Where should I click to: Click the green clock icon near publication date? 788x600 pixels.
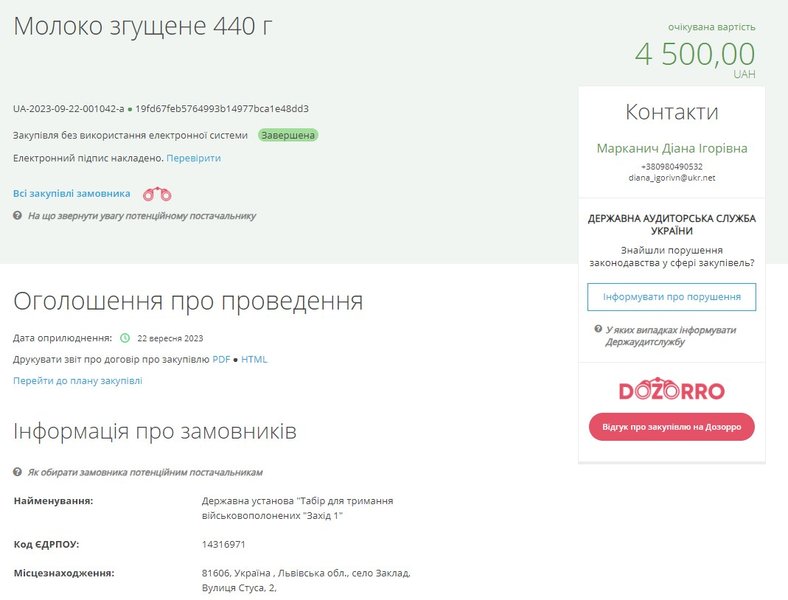click(x=125, y=338)
